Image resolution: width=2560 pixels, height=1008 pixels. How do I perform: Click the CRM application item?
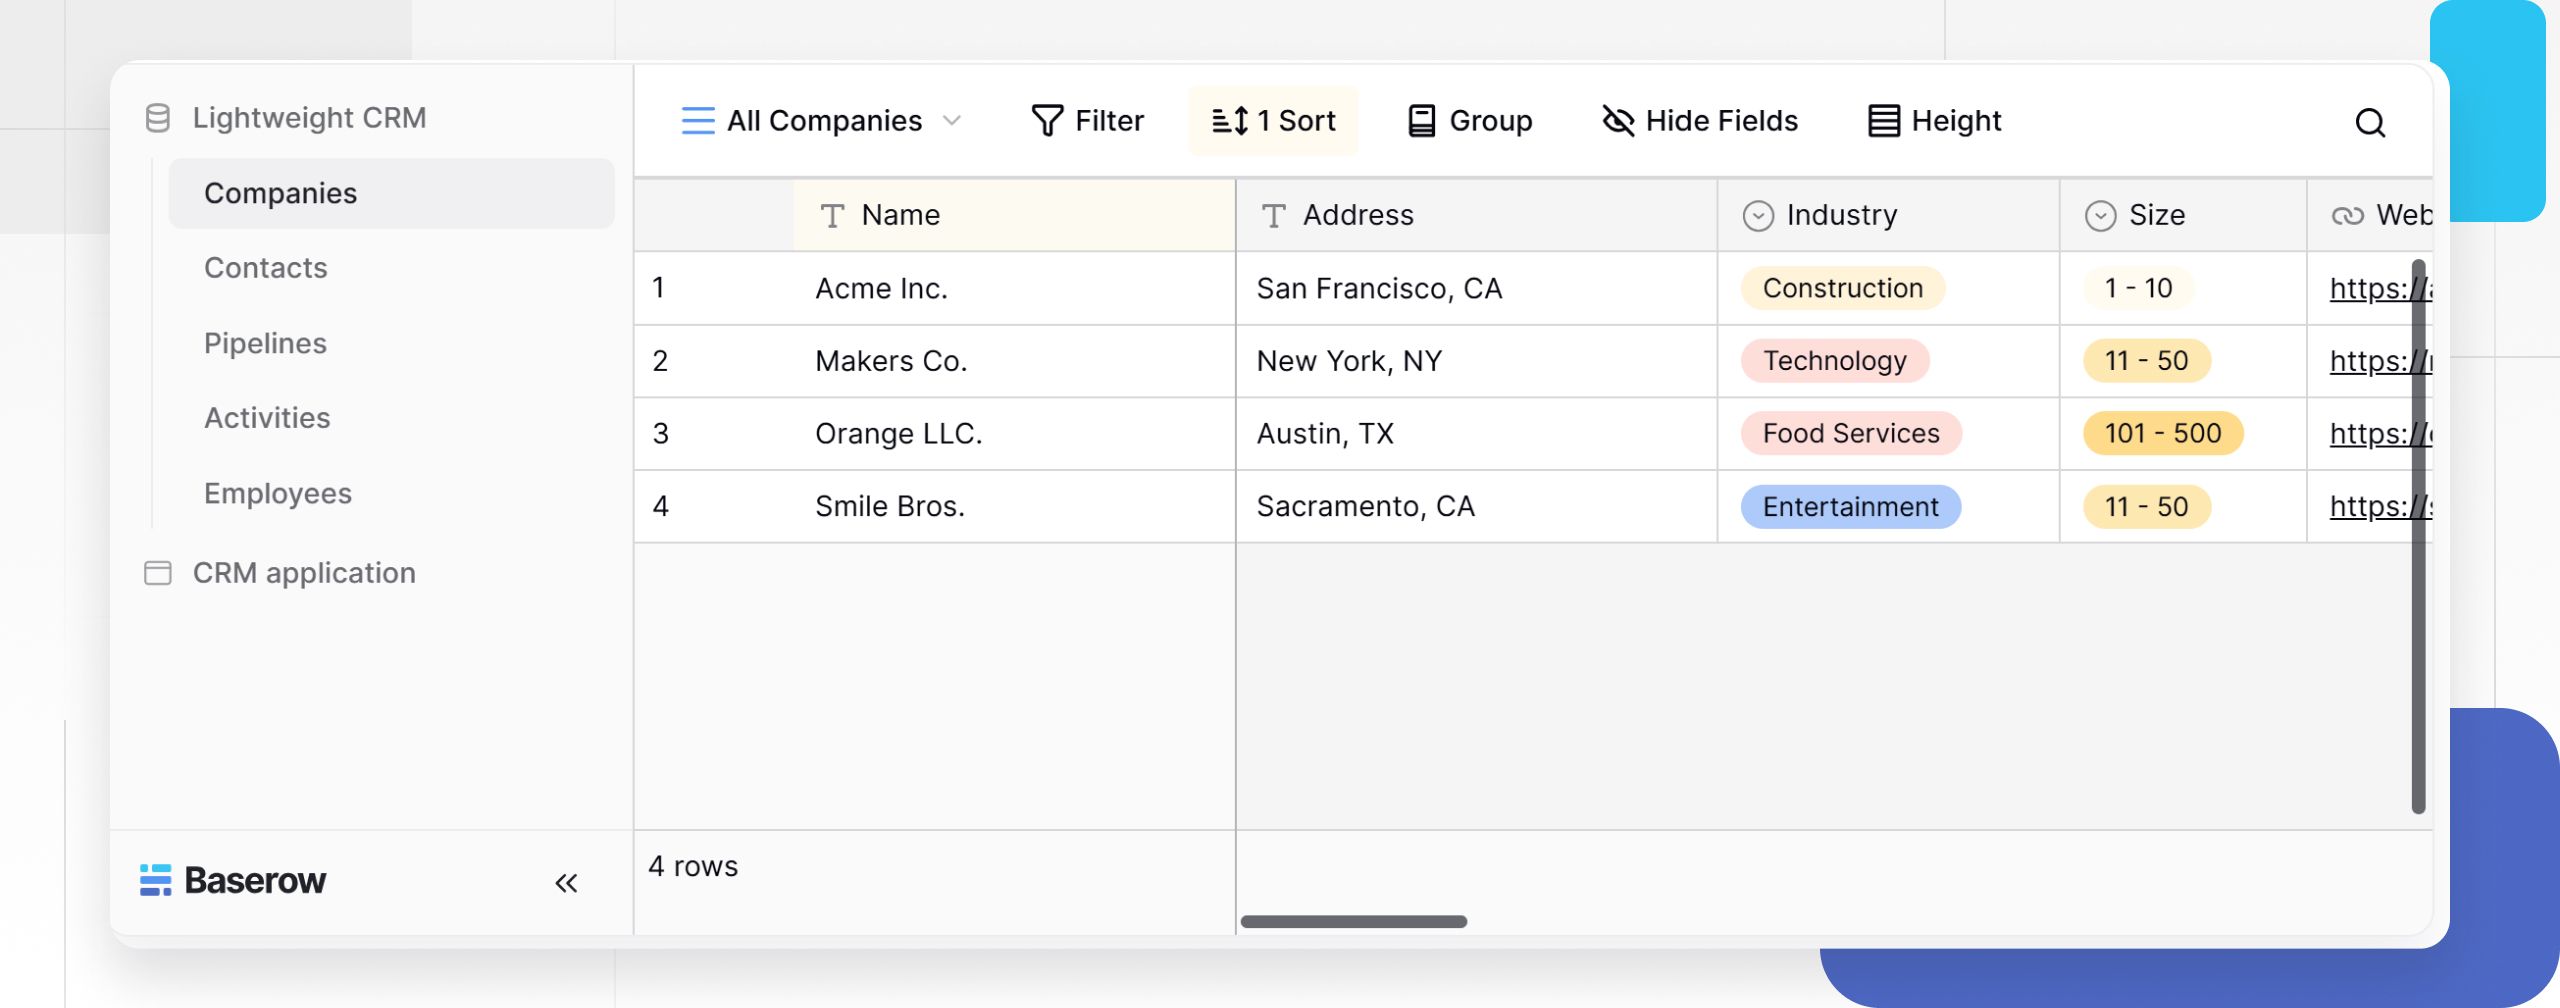(304, 573)
